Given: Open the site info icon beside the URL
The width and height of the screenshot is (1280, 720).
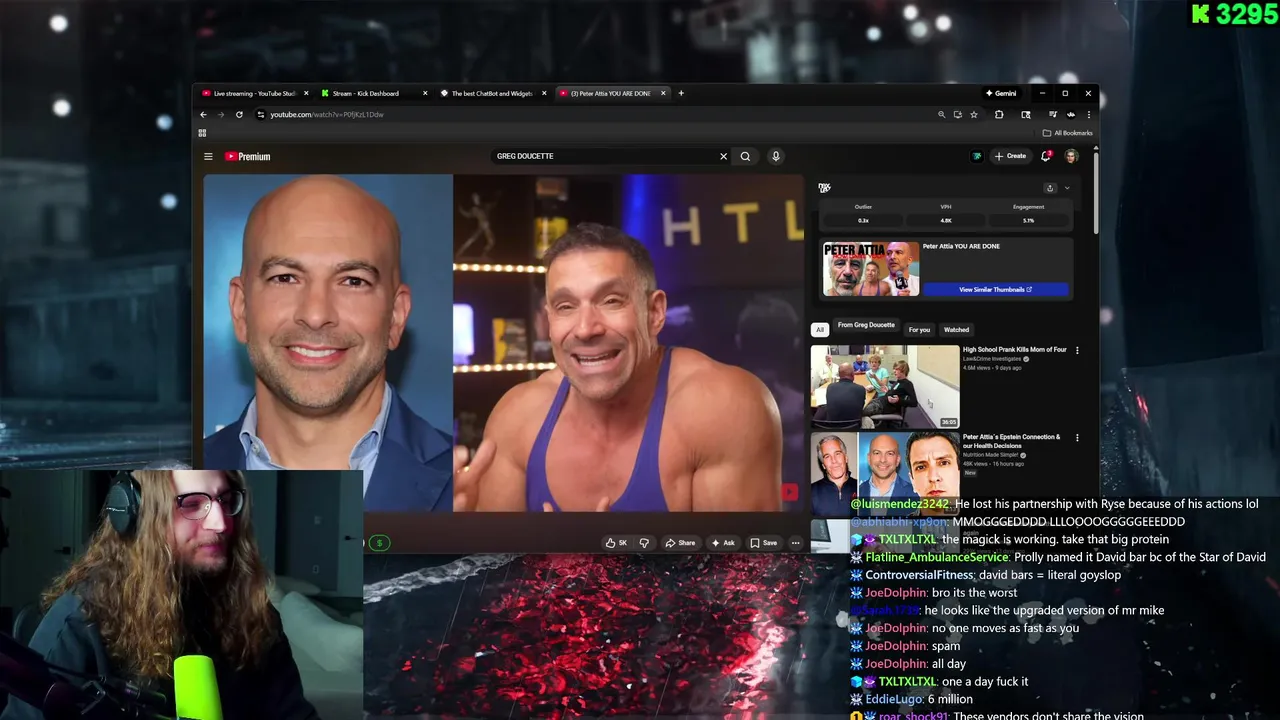Looking at the screenshot, I should pos(260,114).
